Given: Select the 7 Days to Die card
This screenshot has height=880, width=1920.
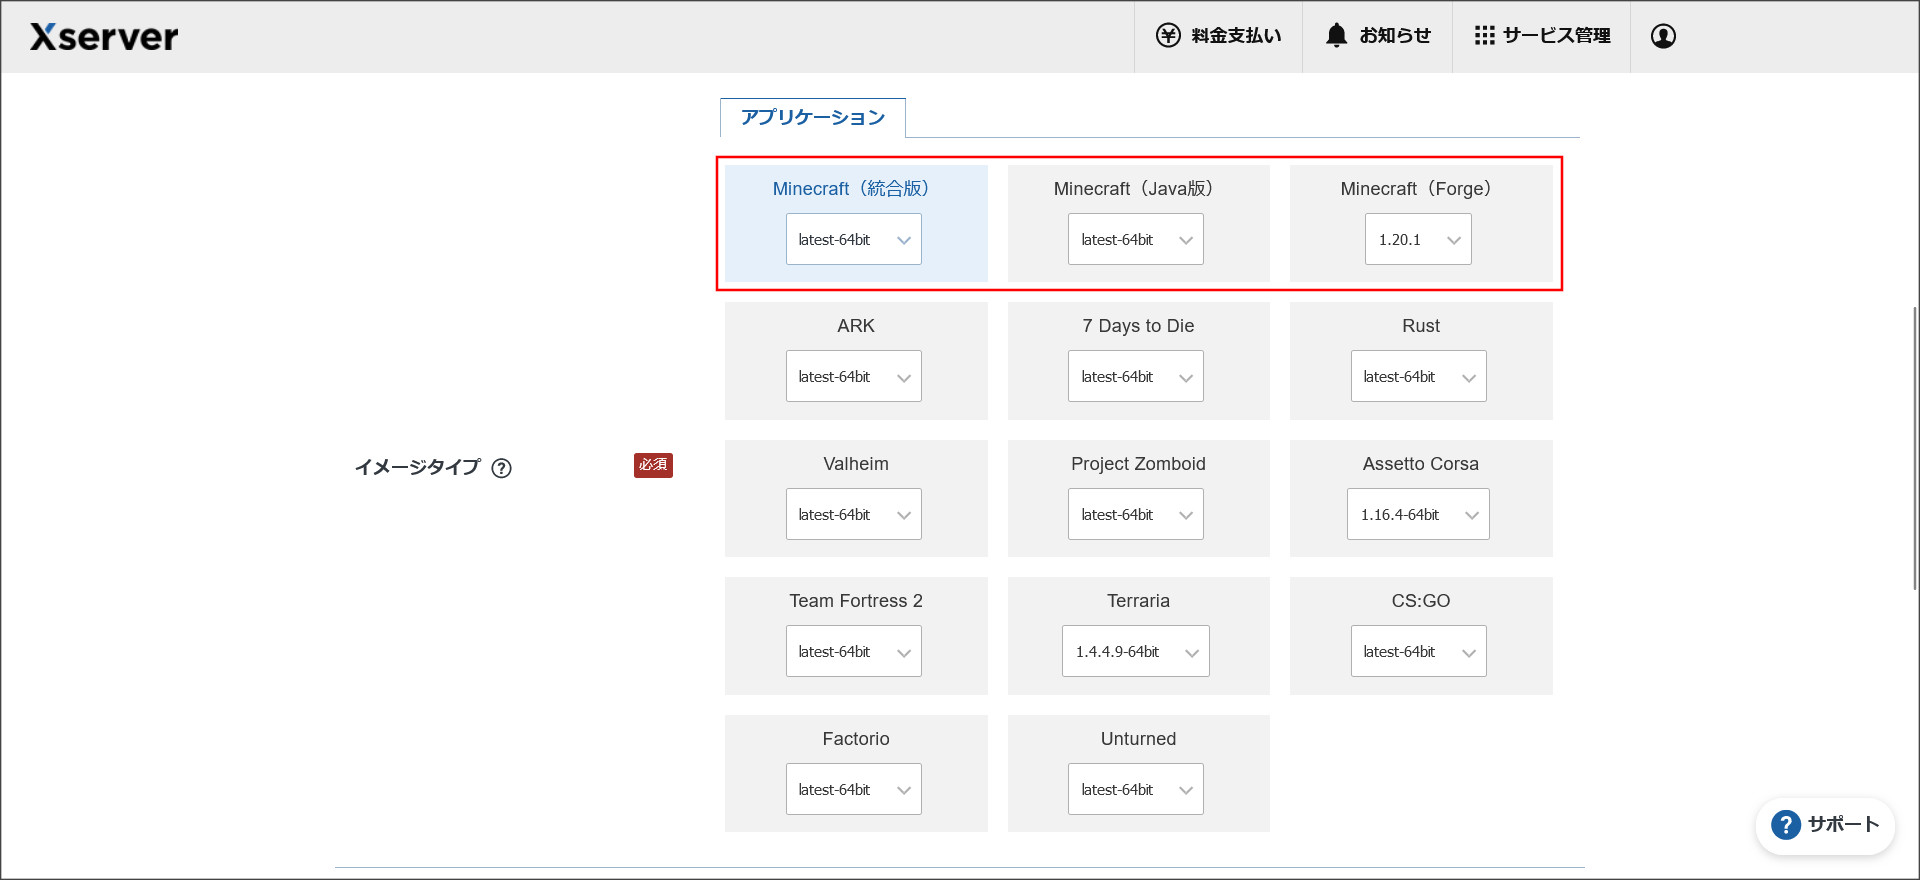Looking at the screenshot, I should point(1138,361).
